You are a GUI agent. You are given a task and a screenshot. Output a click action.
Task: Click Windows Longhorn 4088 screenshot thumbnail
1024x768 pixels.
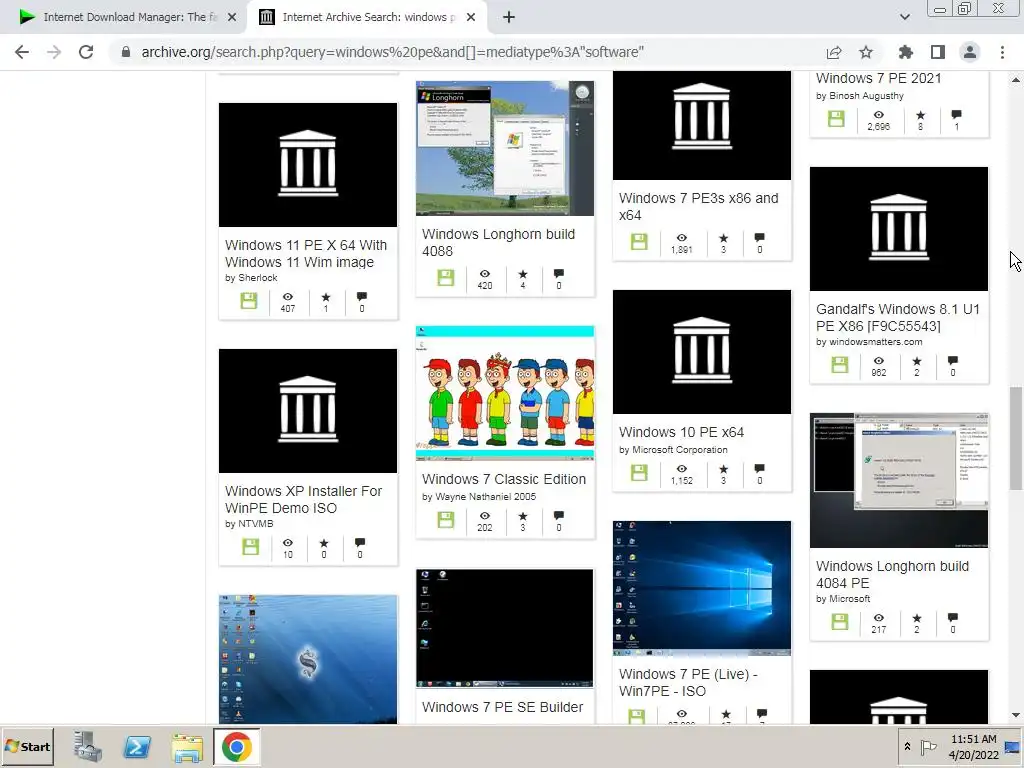505,148
